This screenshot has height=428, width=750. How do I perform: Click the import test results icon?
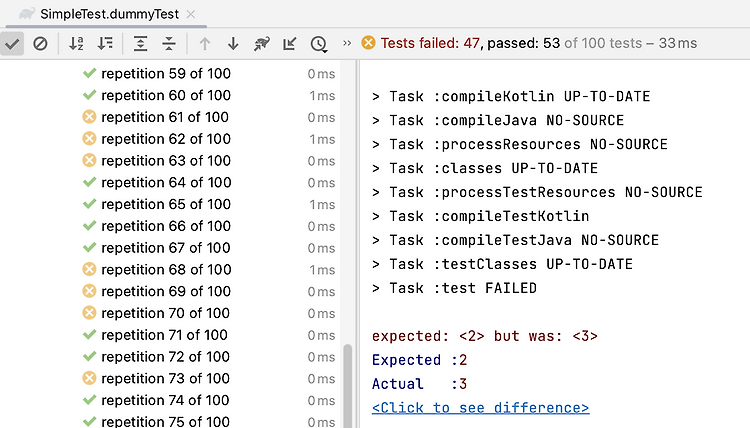[x=290, y=44]
